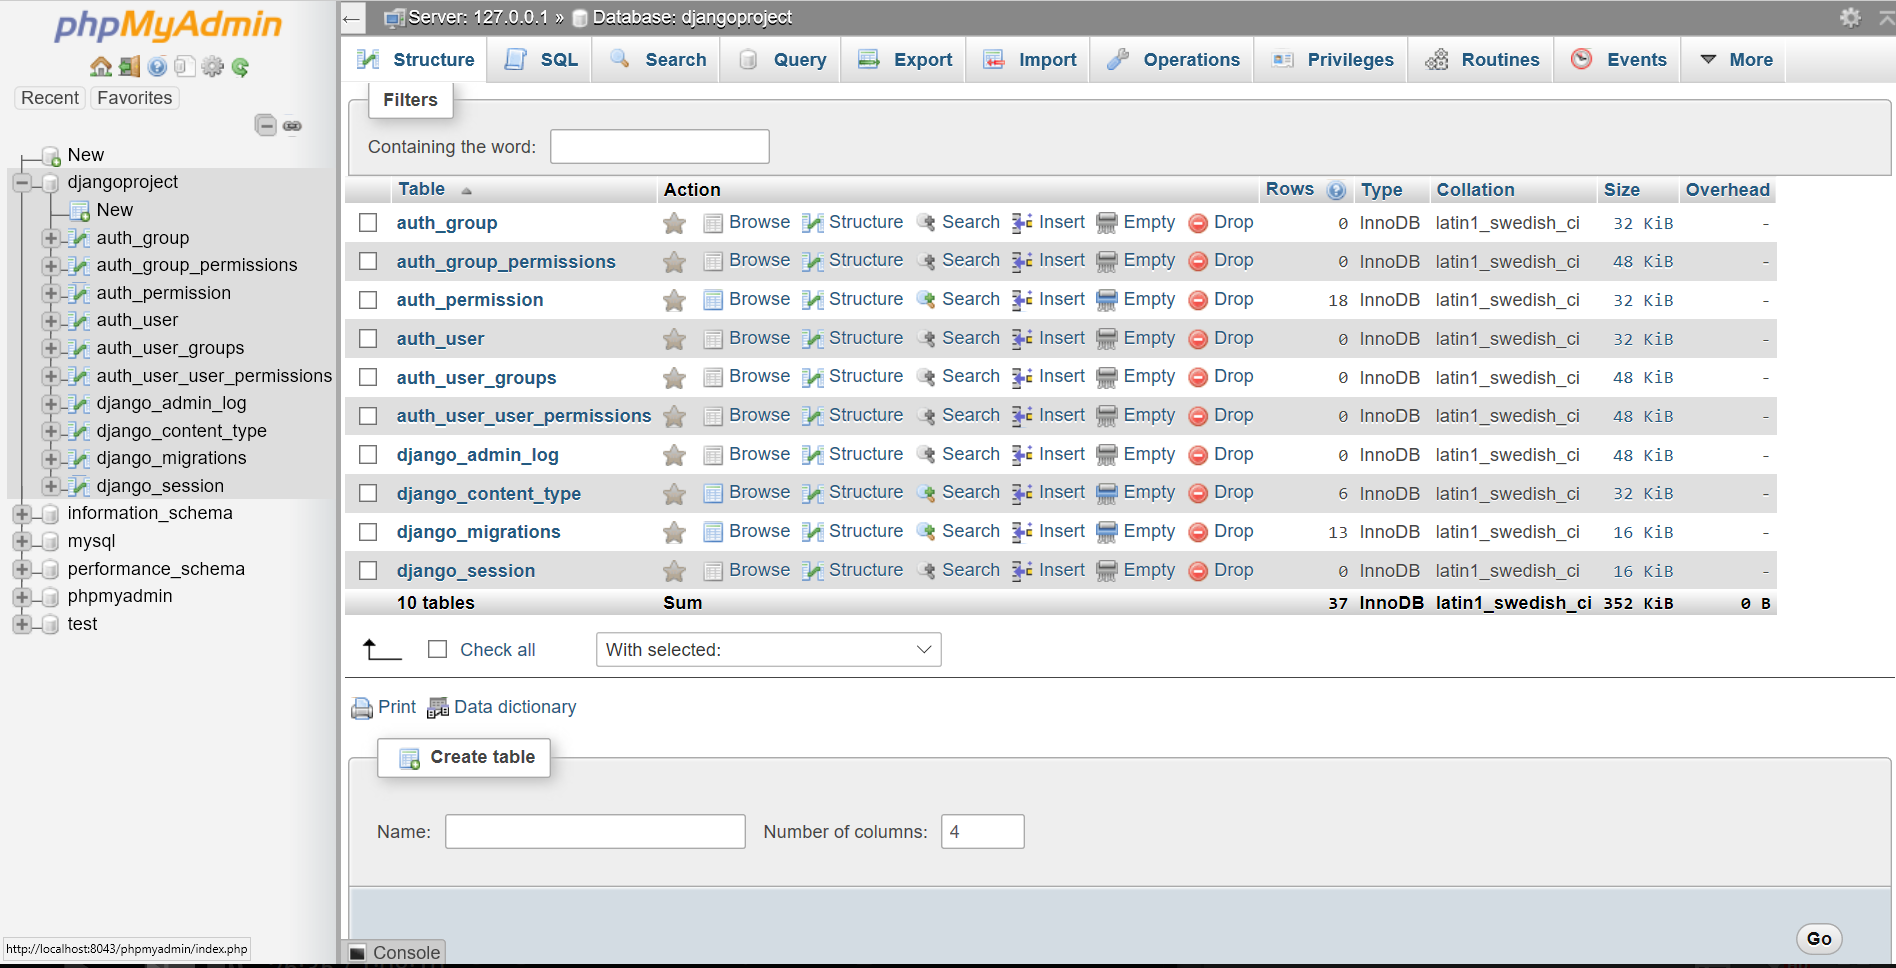1896x968 pixels.
Task: Expand the information_schema database node
Action: coord(22,513)
